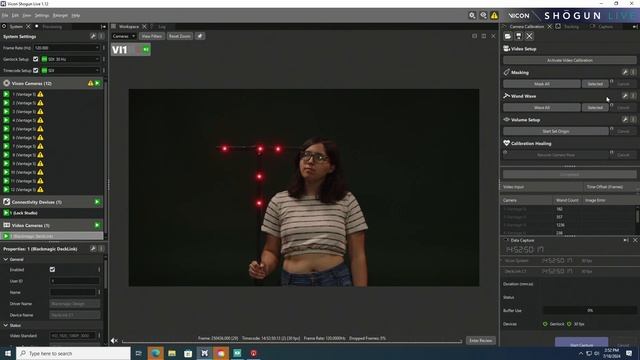Click the playback timeline scrubber bar
This screenshot has height=360, width=640.
pos(292,342)
